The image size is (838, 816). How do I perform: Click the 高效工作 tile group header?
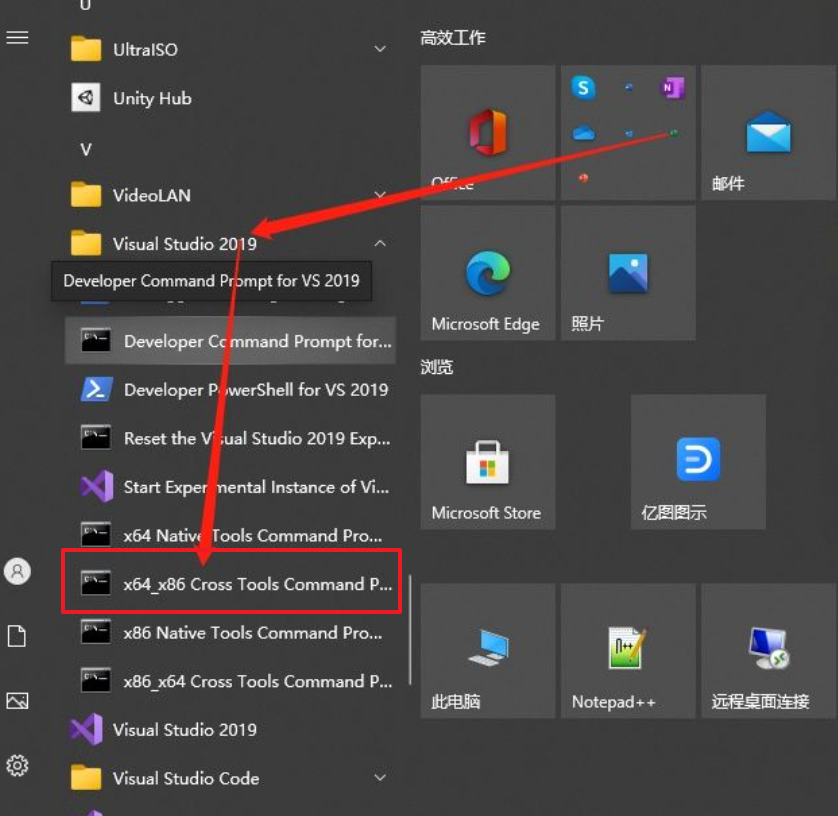point(453,38)
